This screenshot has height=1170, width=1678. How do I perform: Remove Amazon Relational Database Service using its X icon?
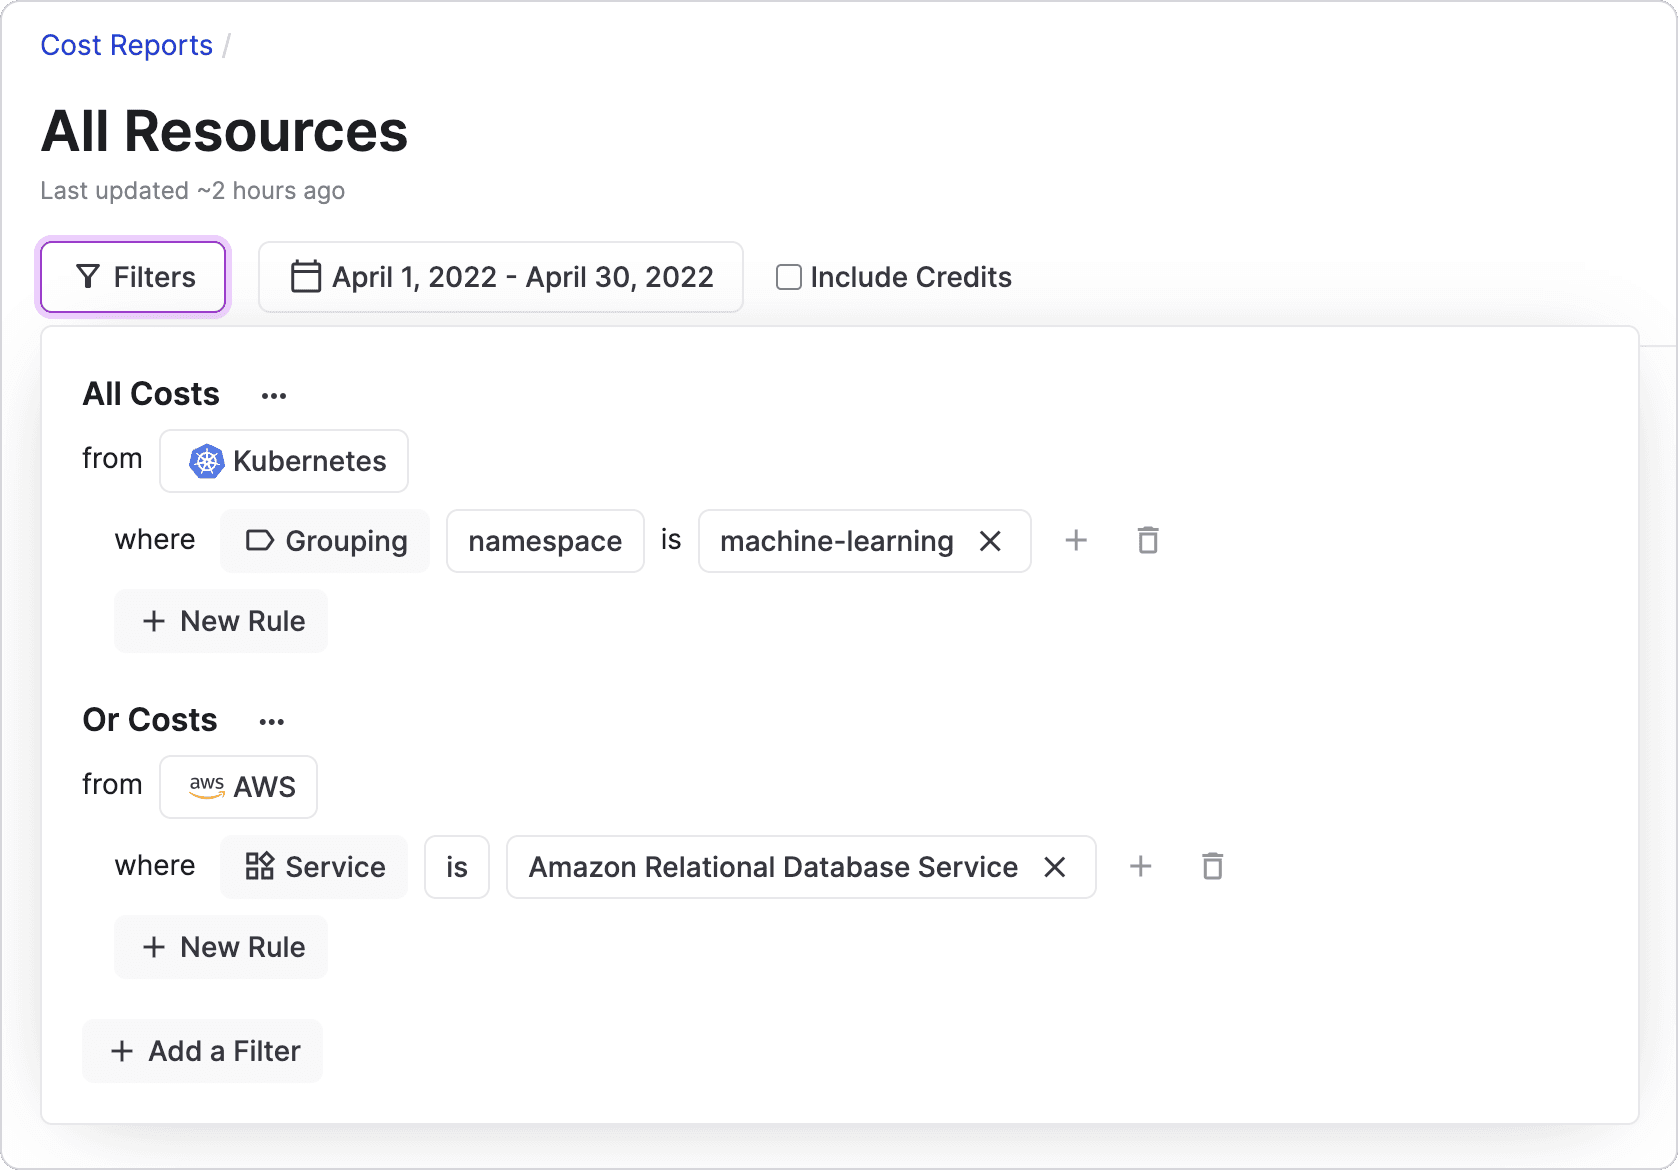(1056, 867)
